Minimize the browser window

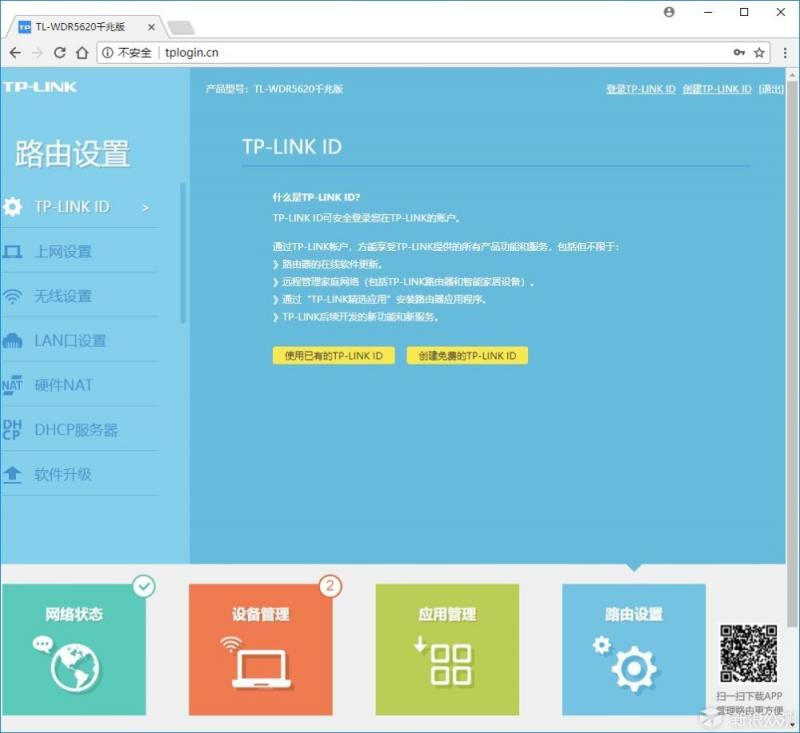coord(708,12)
